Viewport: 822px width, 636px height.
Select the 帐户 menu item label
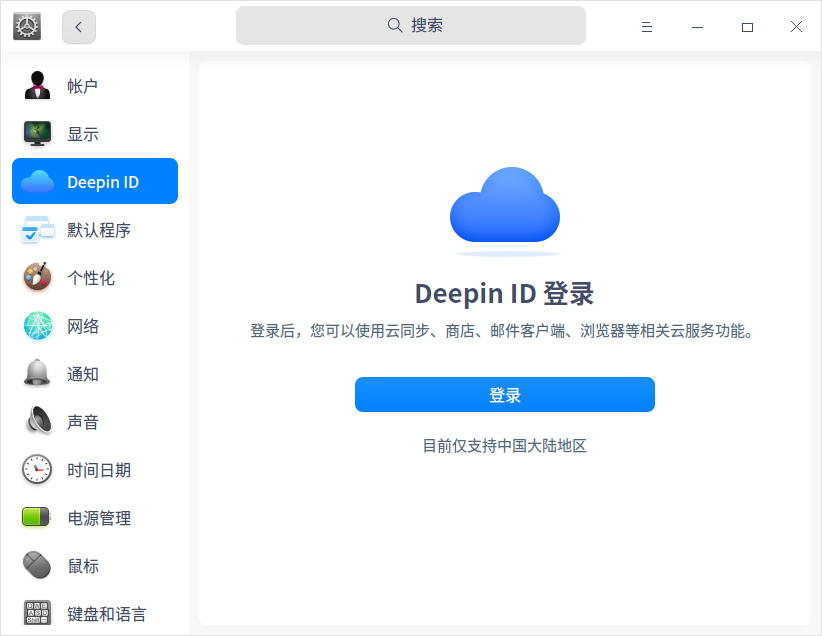pyautogui.click(x=82, y=86)
